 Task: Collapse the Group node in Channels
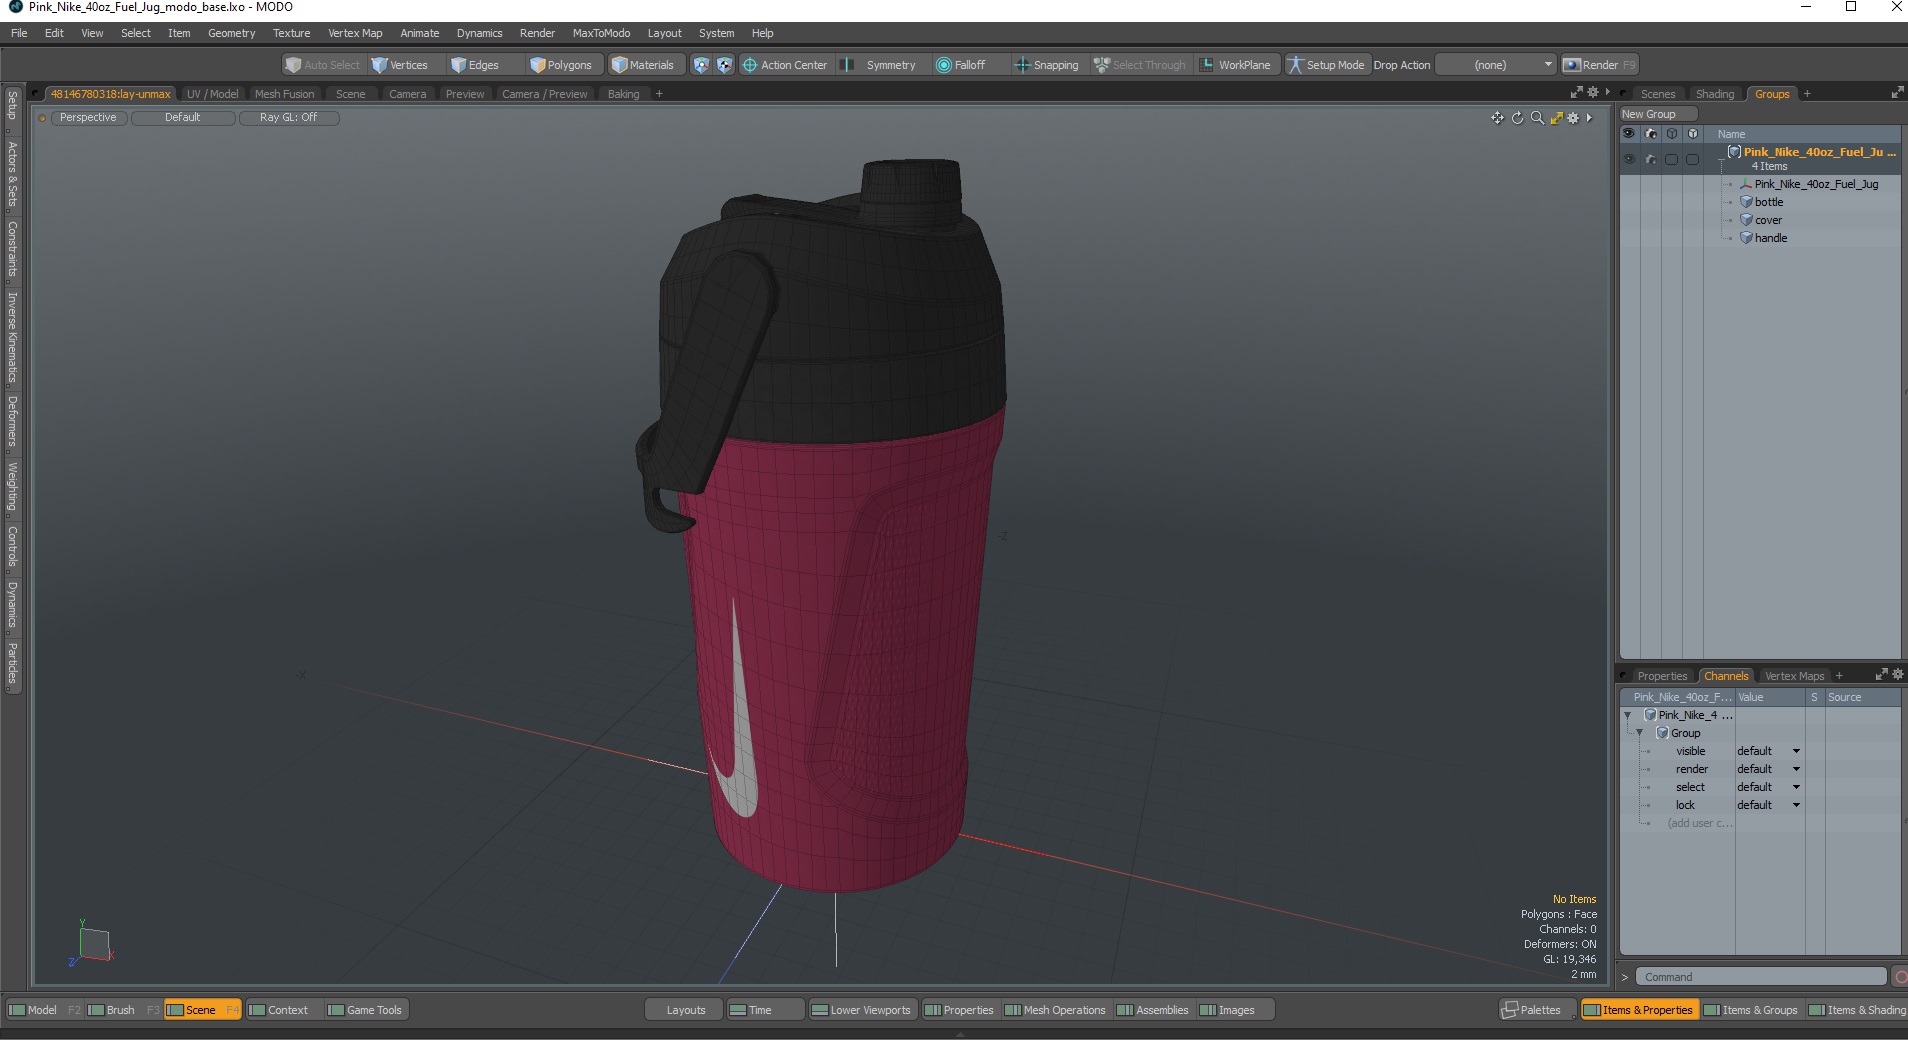tap(1640, 733)
